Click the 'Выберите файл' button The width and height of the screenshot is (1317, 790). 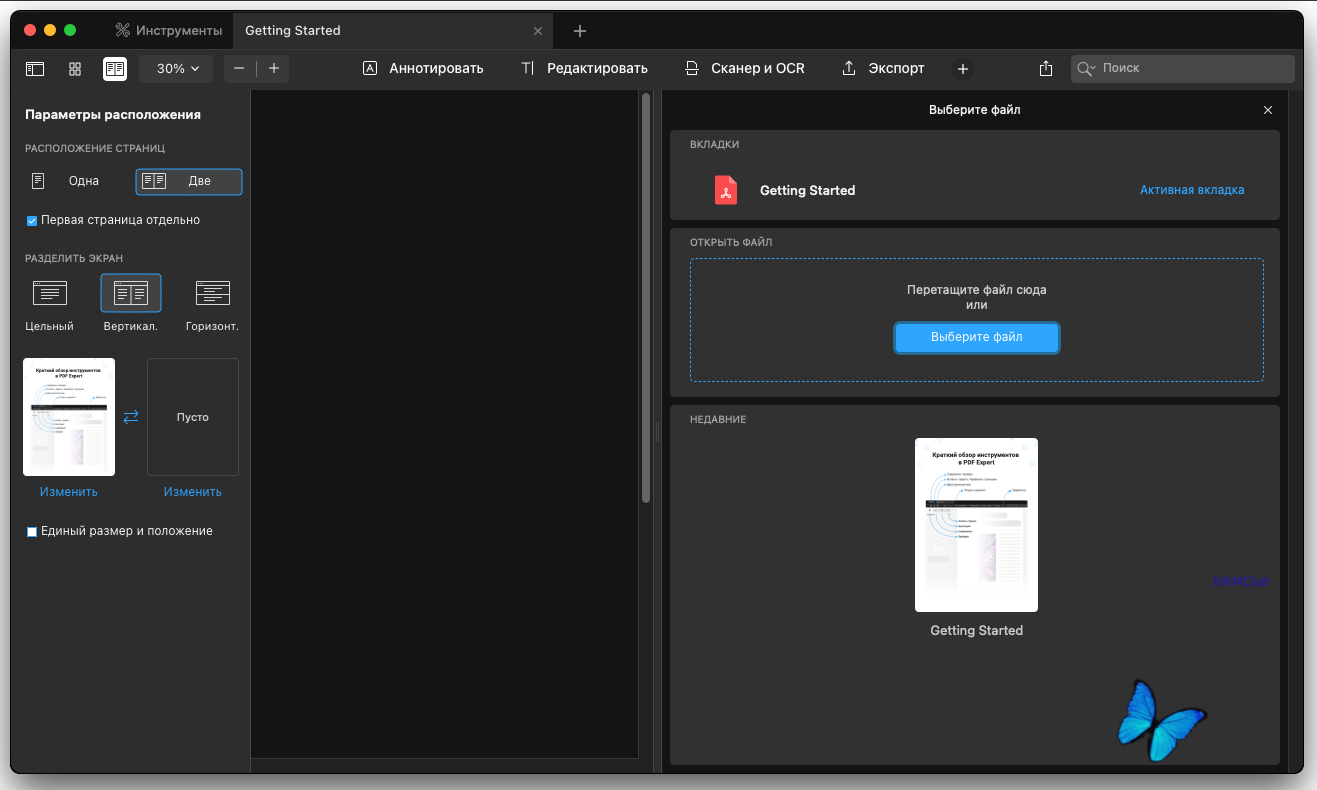click(x=976, y=338)
